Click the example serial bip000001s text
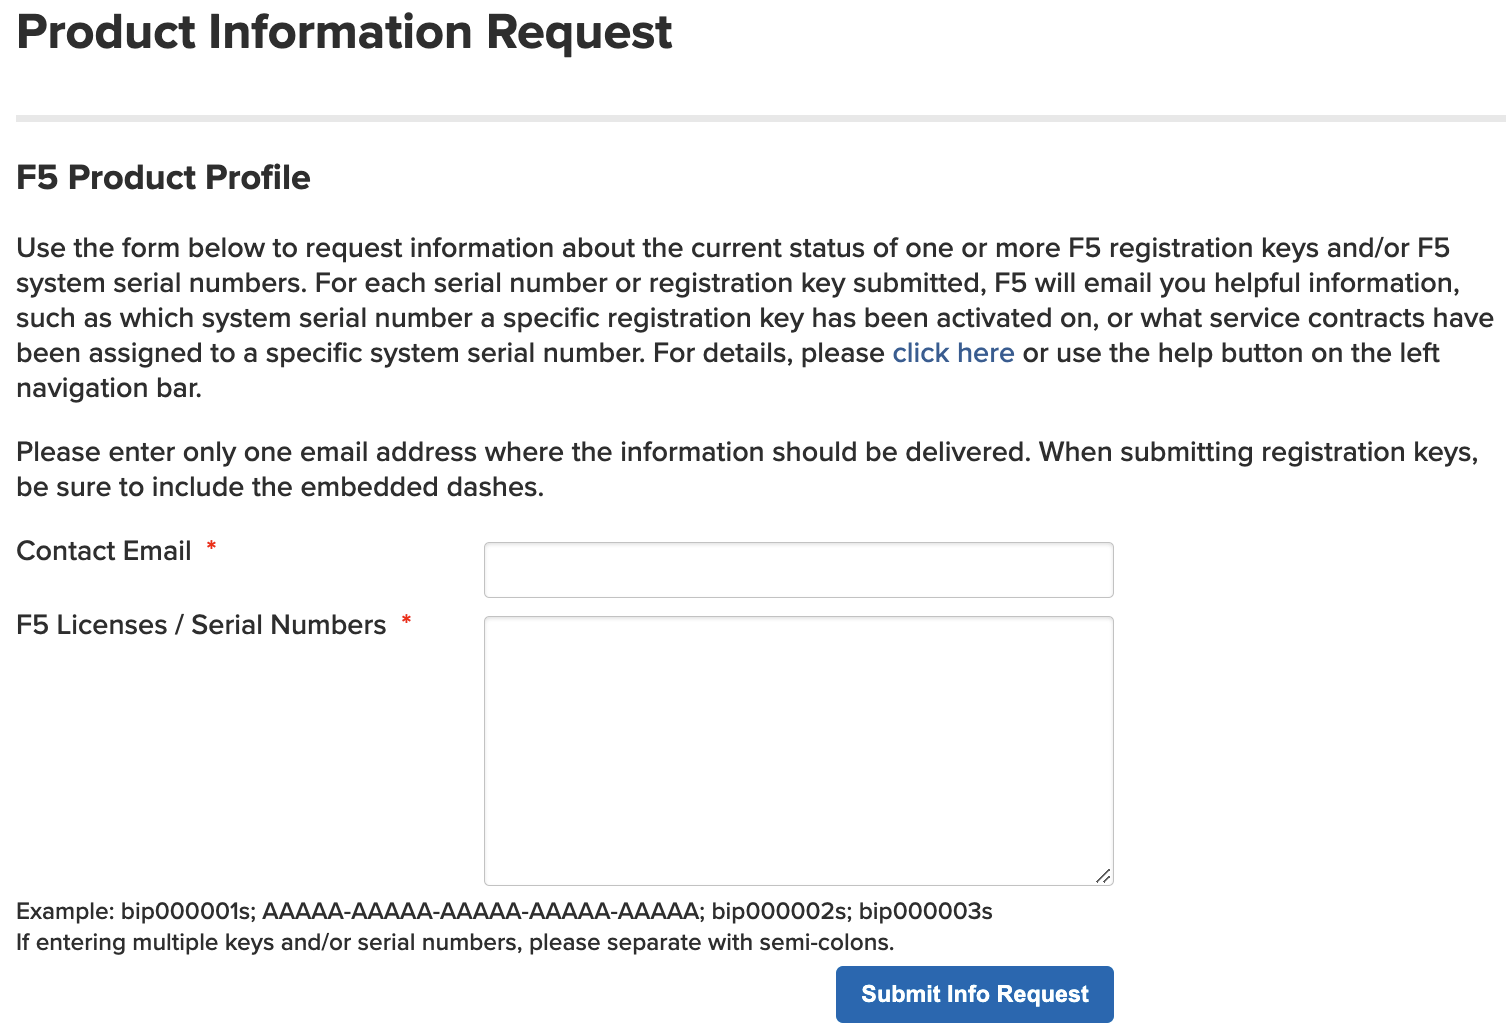 pos(185,911)
